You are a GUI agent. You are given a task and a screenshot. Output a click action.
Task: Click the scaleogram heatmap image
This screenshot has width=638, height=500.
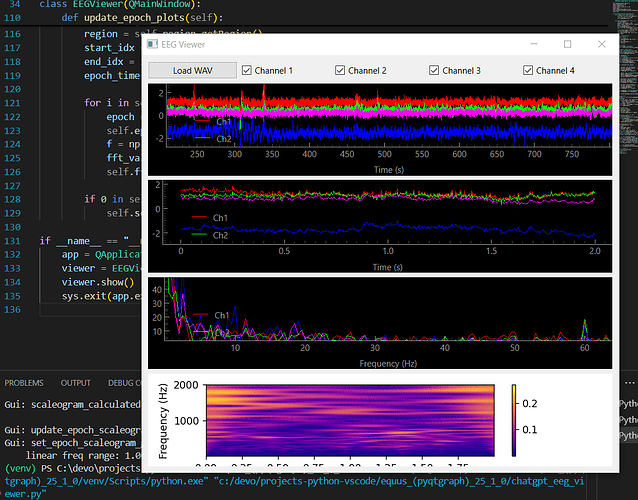[350, 420]
